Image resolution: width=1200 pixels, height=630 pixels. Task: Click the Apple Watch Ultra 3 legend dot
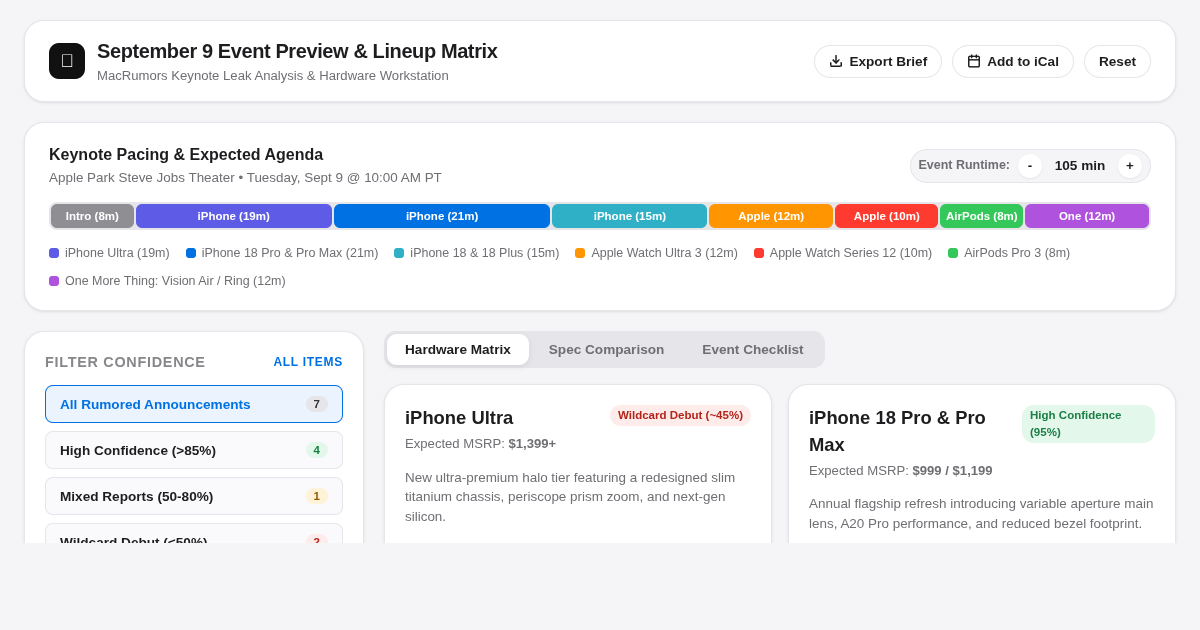point(580,253)
